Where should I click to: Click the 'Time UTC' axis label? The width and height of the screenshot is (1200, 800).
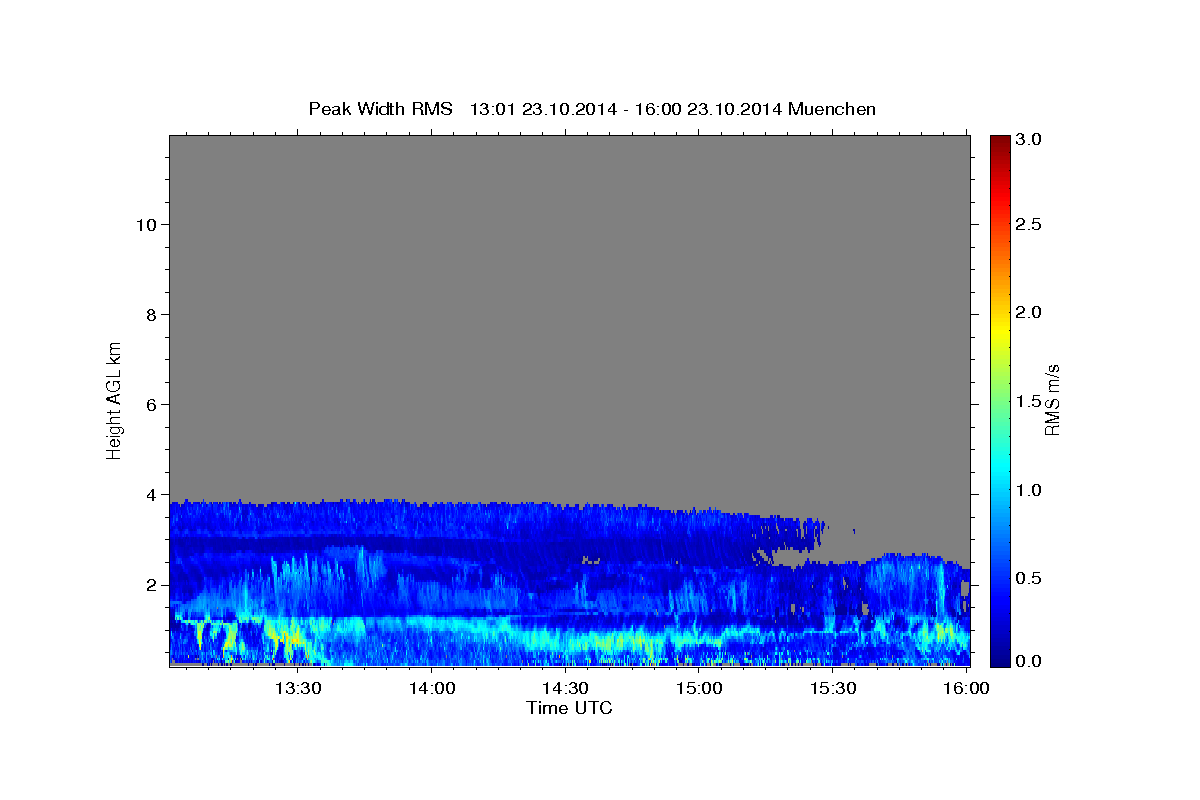(x=569, y=708)
